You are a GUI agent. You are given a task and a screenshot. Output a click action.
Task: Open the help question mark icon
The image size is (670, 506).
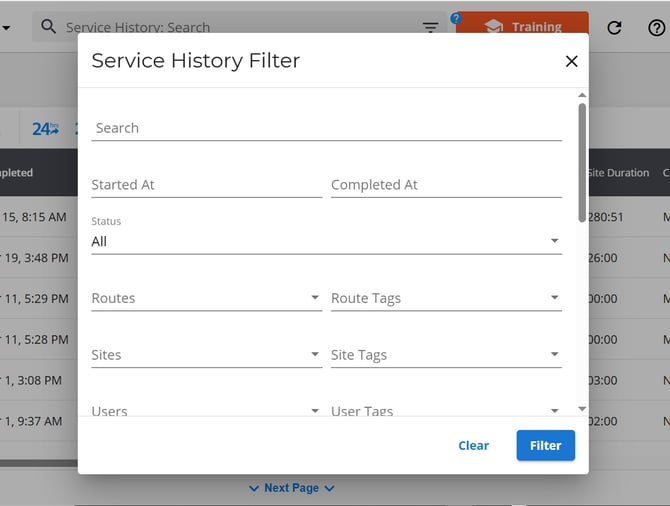coord(656,28)
